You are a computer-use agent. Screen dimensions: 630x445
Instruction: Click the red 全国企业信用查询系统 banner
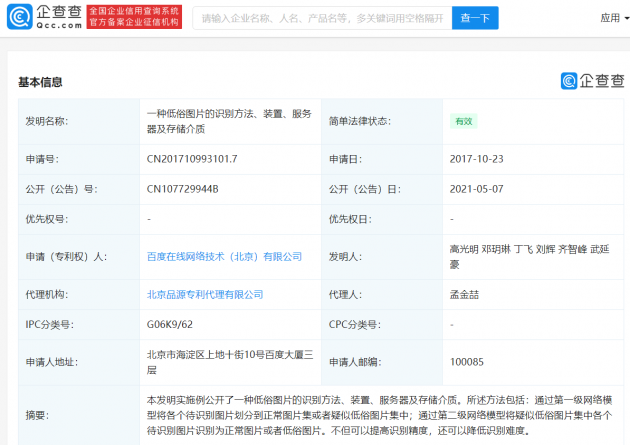pos(134,17)
